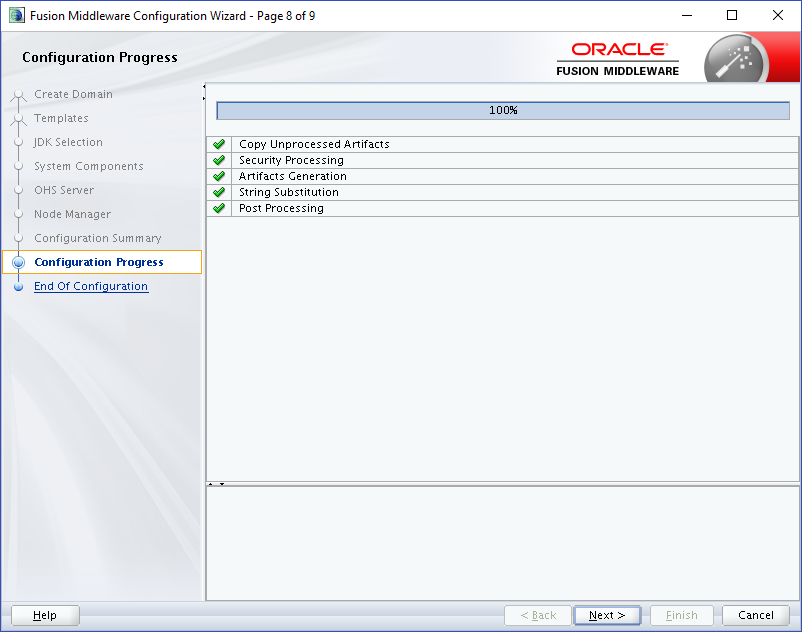Click the disabled Back button
Image resolution: width=802 pixels, height=632 pixels.
pos(538,615)
